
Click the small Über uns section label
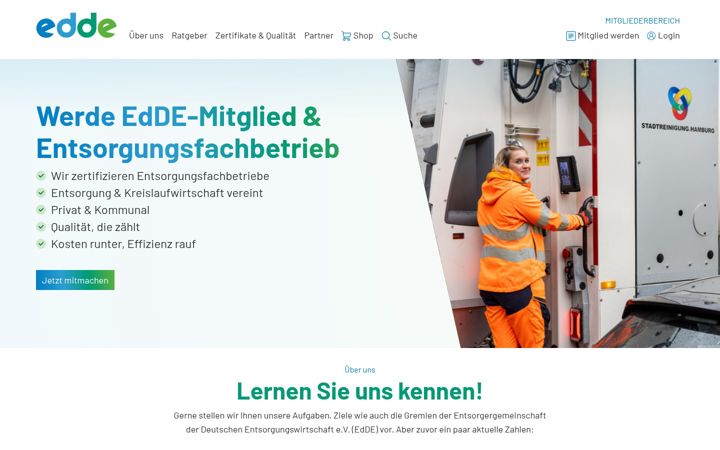pyautogui.click(x=360, y=370)
